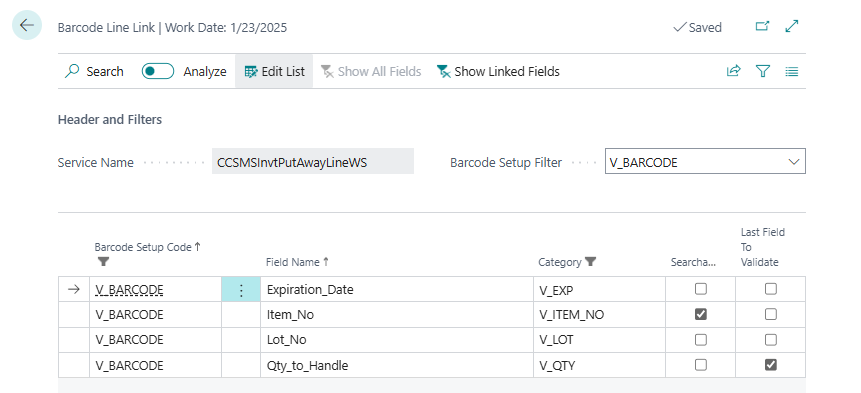
Task: Select V_BARCODE cell in Lot_No row
Action: coord(155,340)
